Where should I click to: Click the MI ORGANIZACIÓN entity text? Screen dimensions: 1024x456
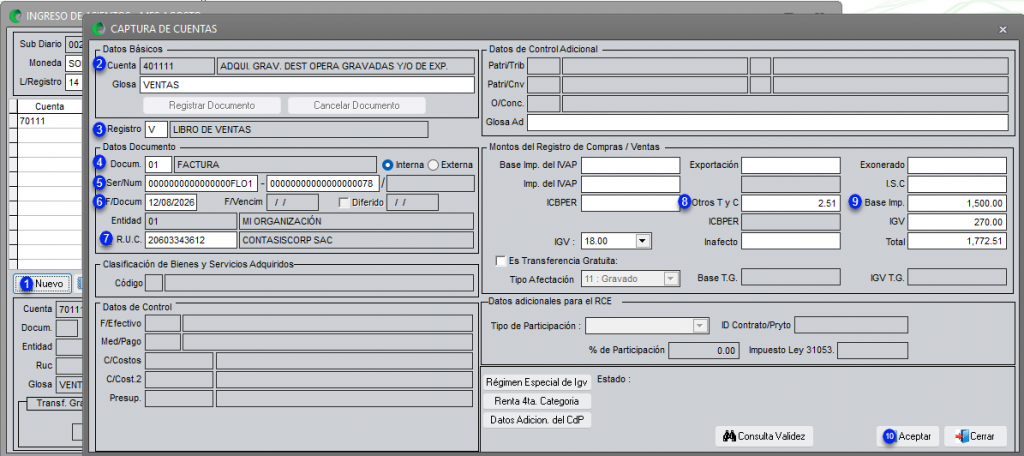pos(282,221)
